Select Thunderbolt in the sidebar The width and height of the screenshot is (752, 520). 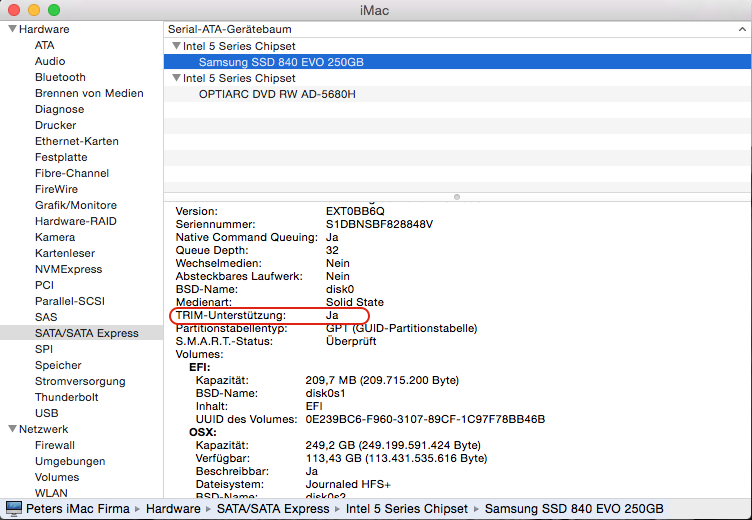point(67,397)
